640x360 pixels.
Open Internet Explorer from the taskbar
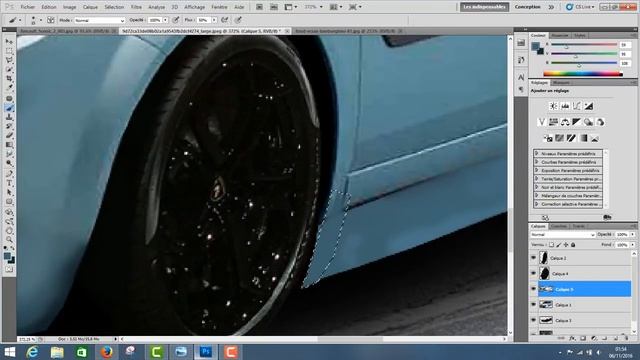[32, 352]
